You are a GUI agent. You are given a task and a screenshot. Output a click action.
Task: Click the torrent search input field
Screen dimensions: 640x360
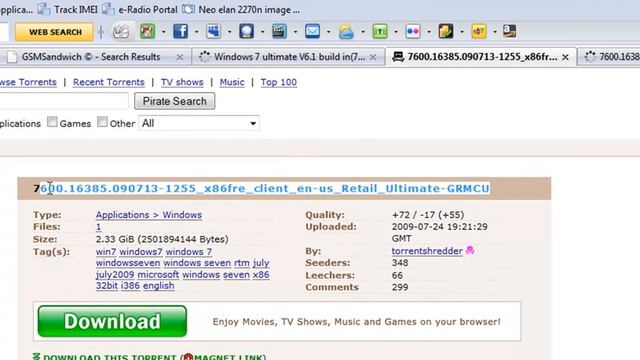pyautogui.click(x=64, y=101)
